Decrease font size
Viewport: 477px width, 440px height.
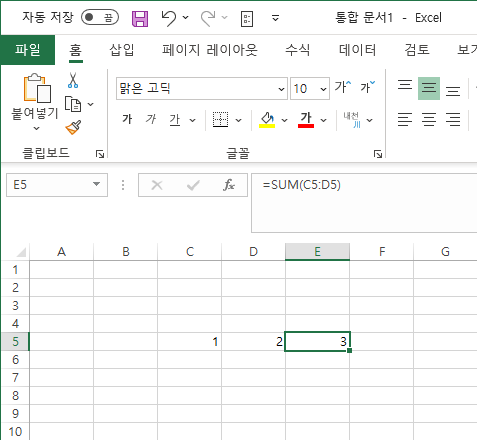[368, 87]
